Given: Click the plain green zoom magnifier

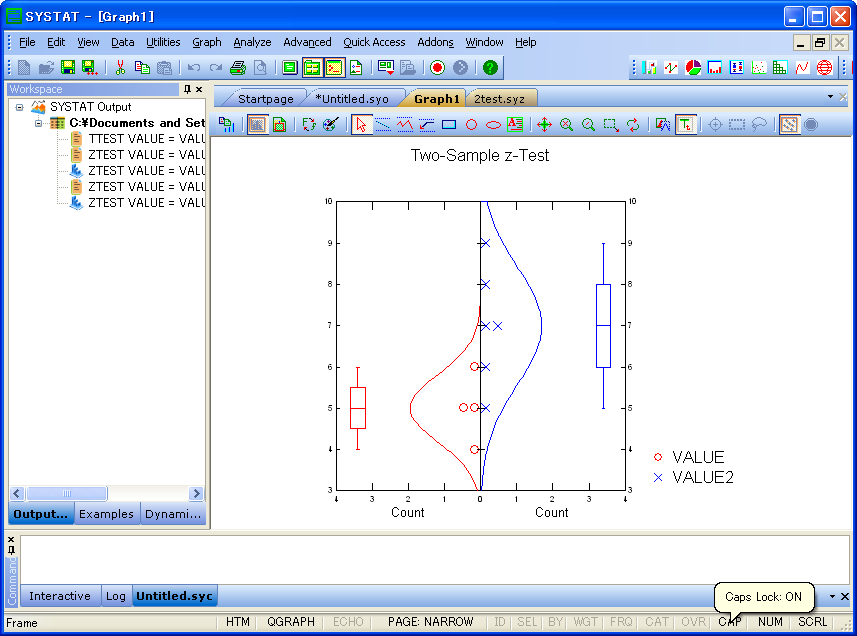Looking at the screenshot, I should 588,125.
